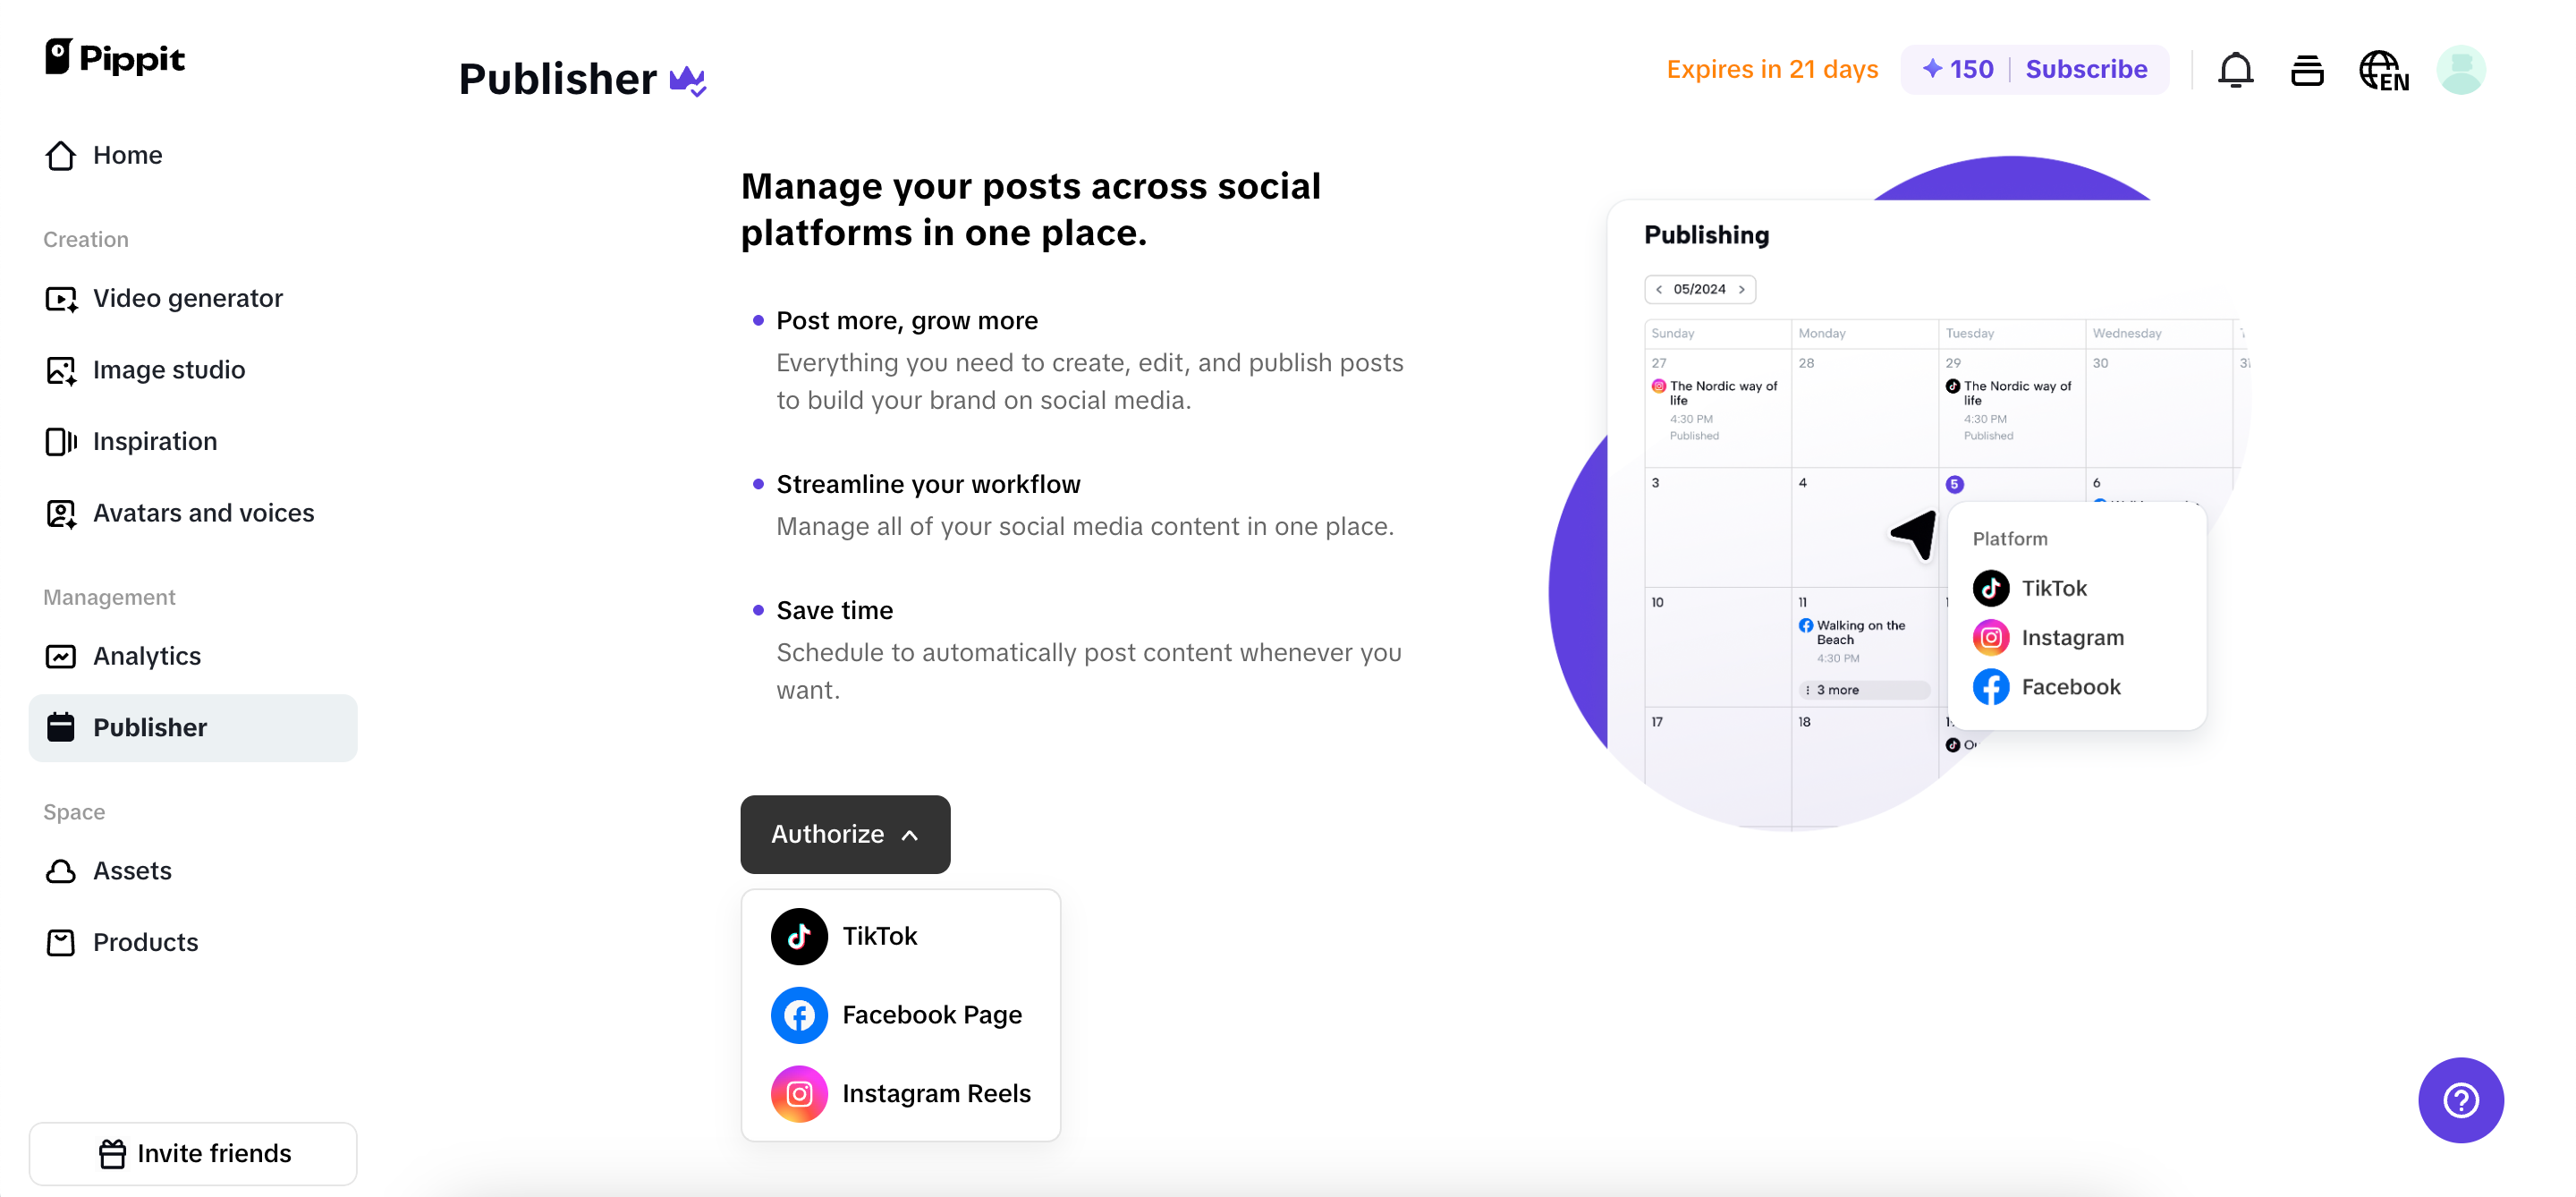Click the Pippit logo

[115, 58]
